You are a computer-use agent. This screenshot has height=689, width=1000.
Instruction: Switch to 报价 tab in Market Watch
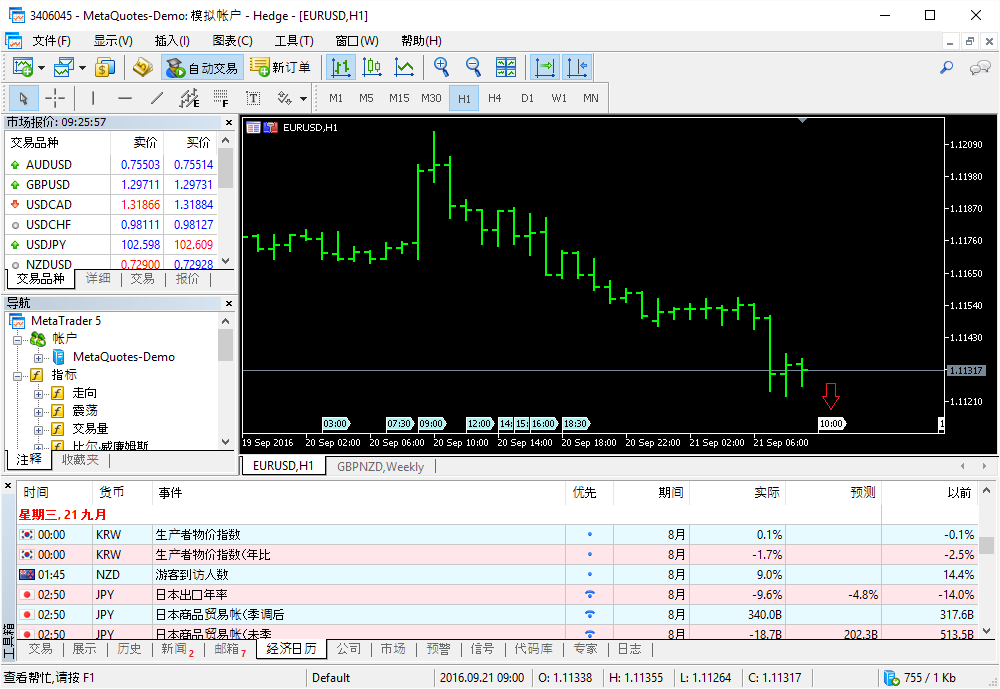point(187,279)
